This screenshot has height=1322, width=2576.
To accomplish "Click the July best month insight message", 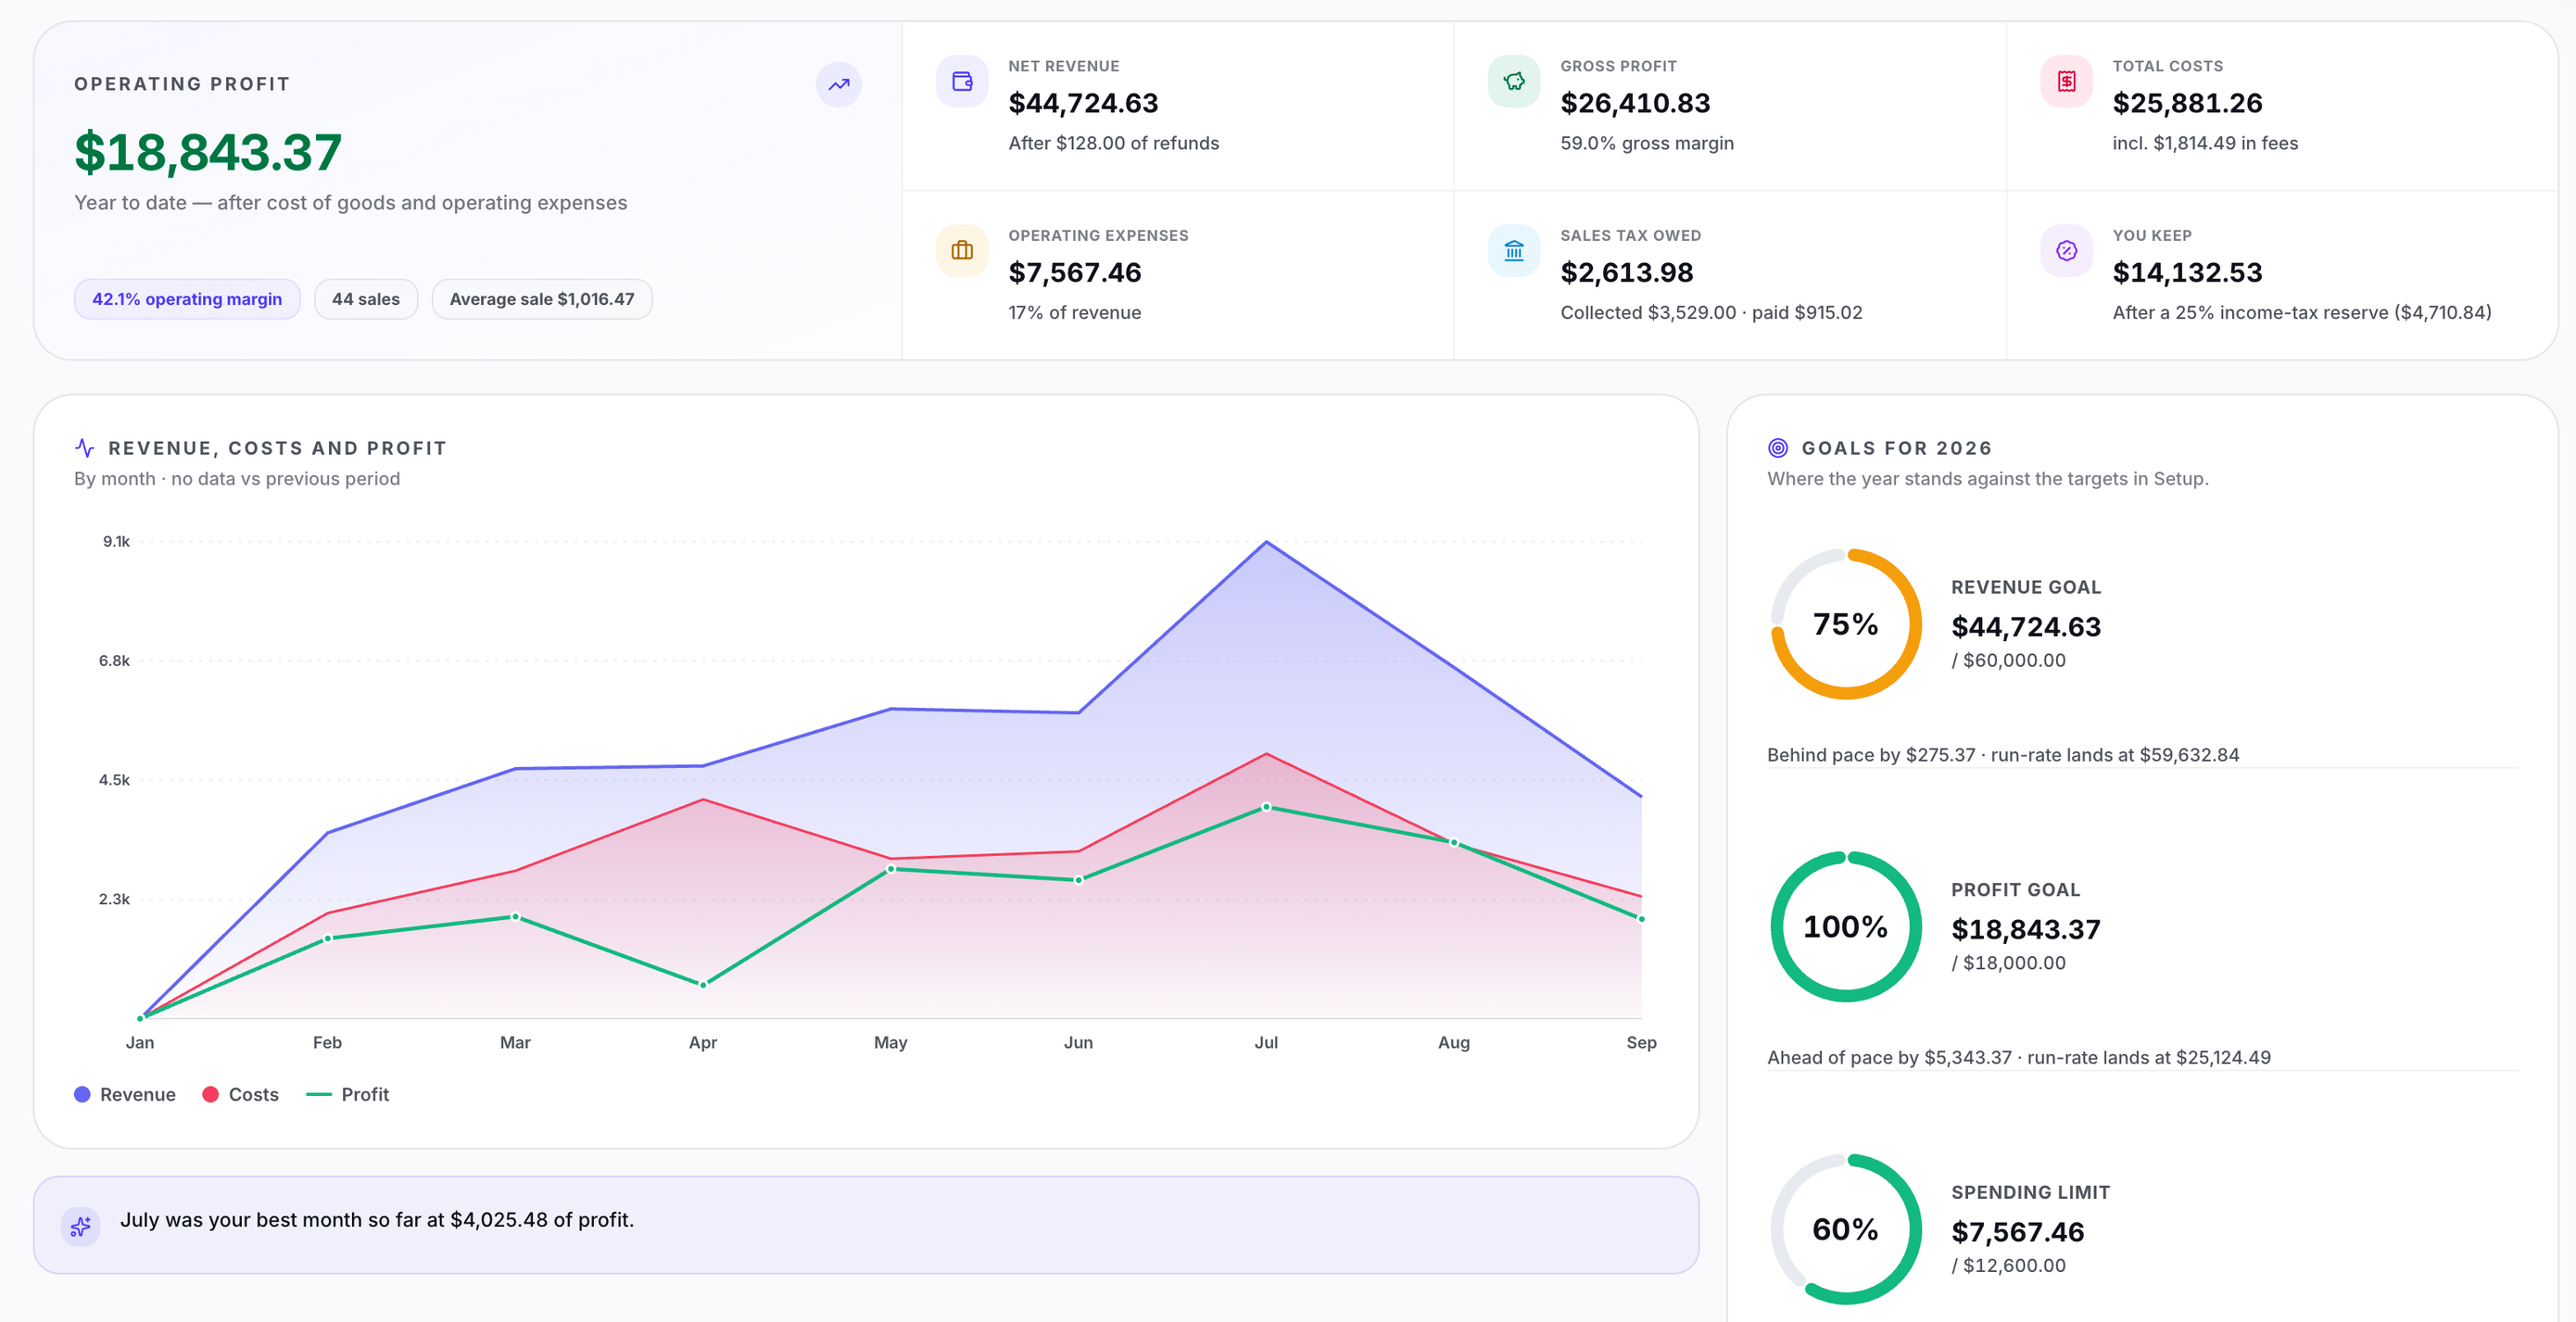I will coord(377,1220).
